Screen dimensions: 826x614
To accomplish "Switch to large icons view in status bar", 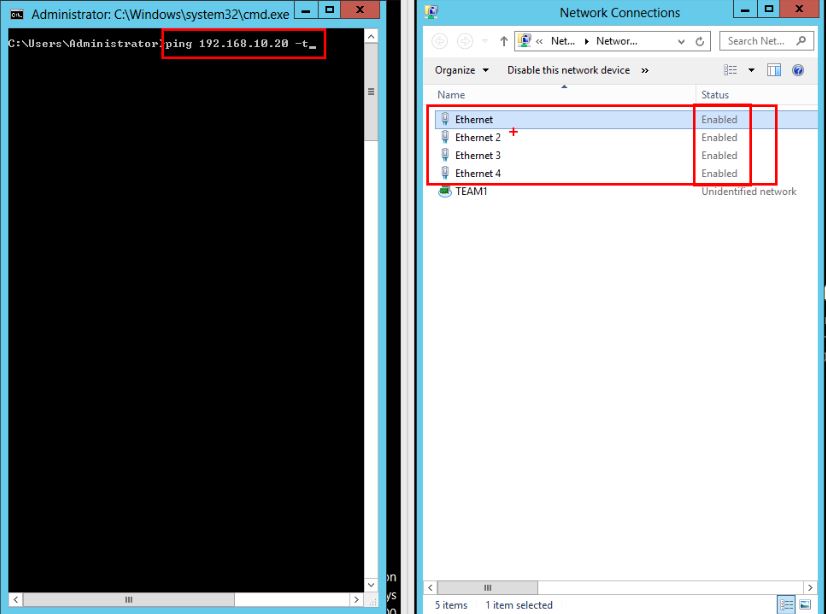I will pyautogui.click(x=805, y=605).
